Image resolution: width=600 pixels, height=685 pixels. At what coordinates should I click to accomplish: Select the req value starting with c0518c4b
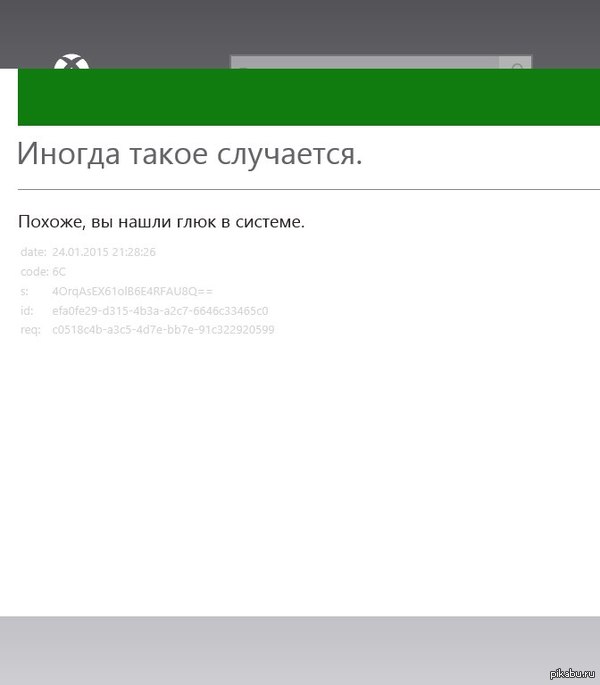pos(163,329)
